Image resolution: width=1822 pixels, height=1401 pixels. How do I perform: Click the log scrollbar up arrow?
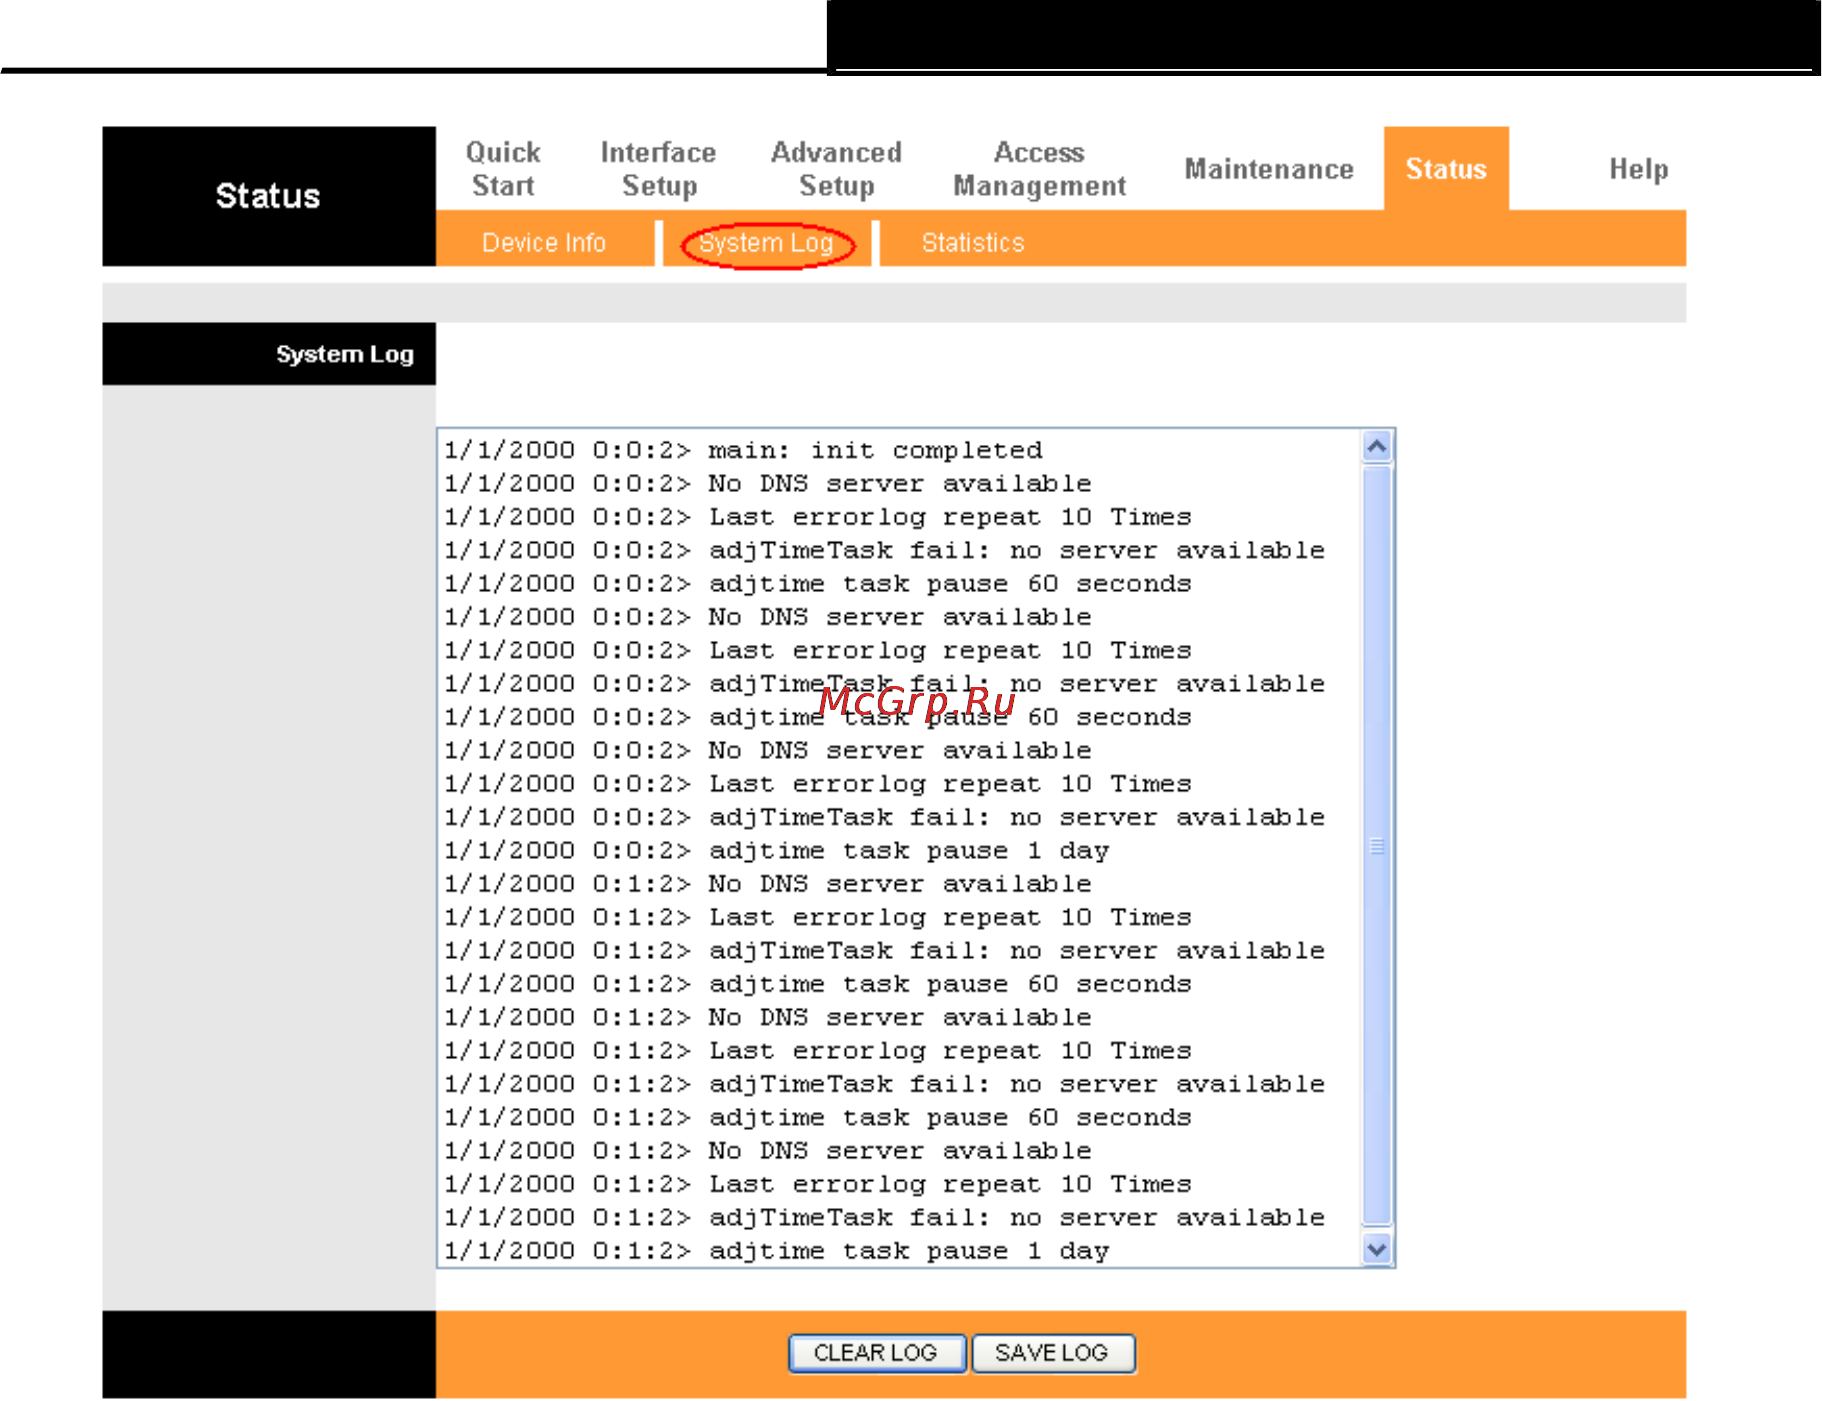pos(1377,446)
